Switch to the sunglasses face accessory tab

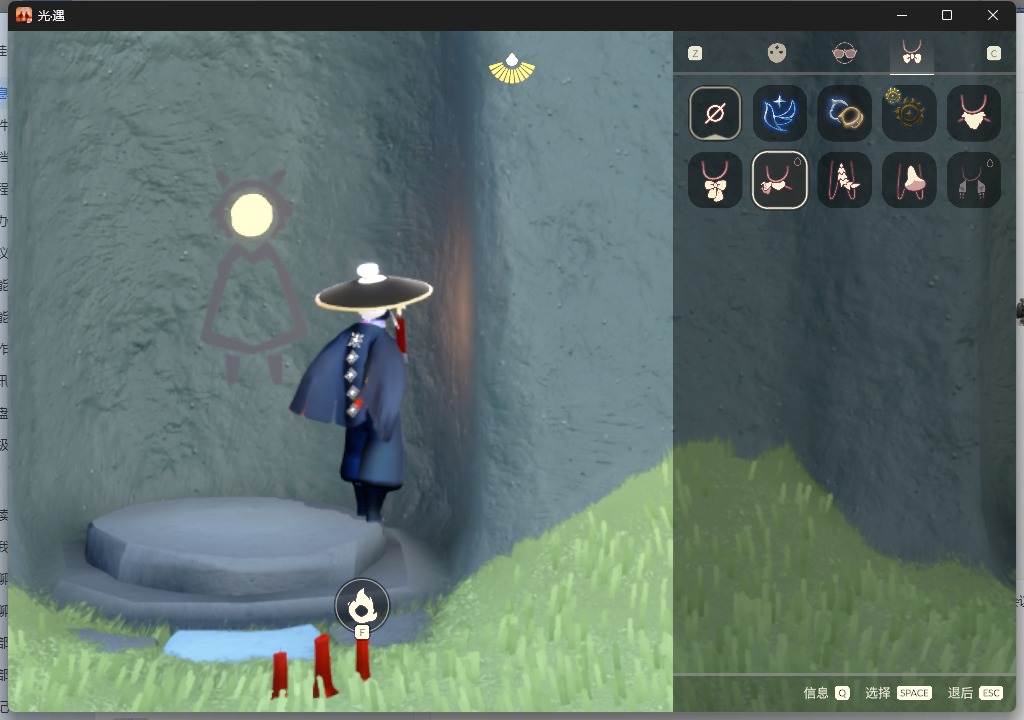(x=844, y=53)
